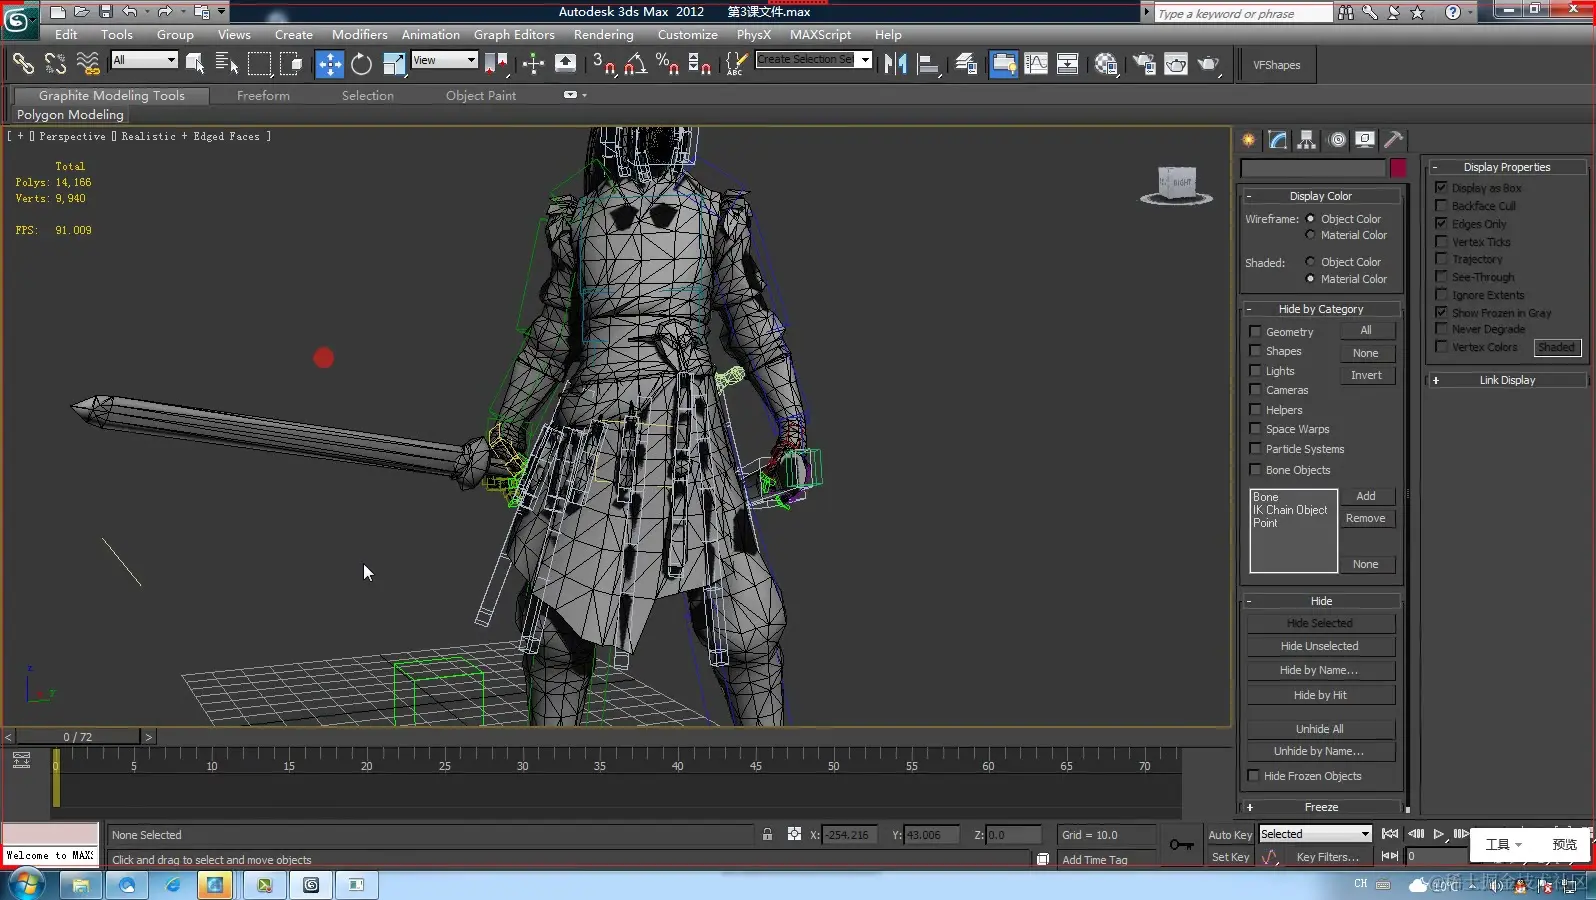Open the Modify command panel
1596x900 pixels.
pyautogui.click(x=1278, y=140)
